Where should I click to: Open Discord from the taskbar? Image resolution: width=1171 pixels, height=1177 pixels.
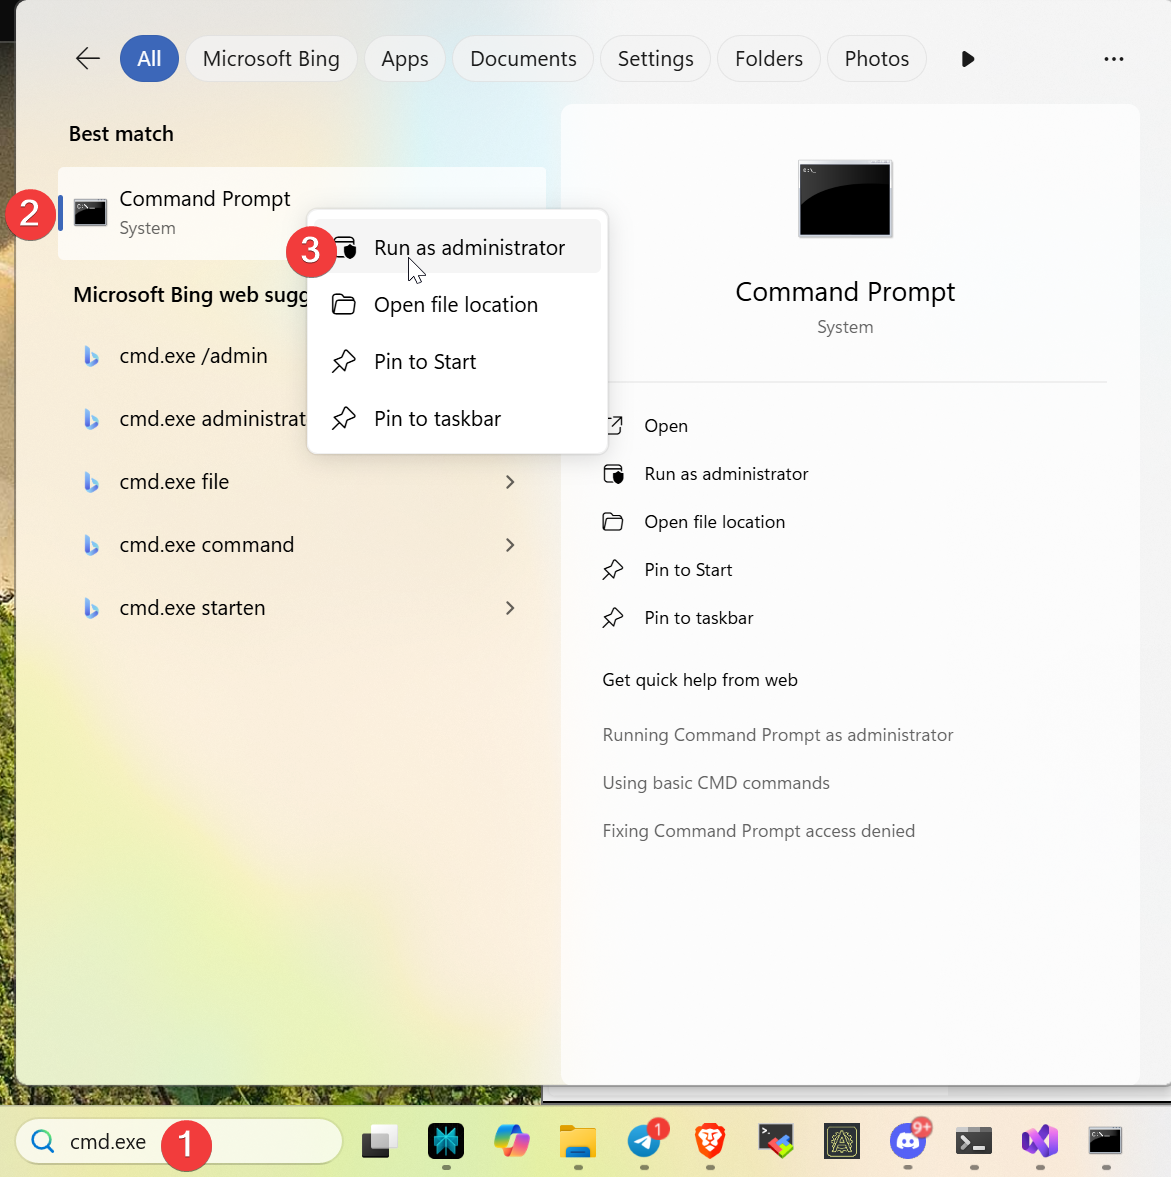[908, 1141]
